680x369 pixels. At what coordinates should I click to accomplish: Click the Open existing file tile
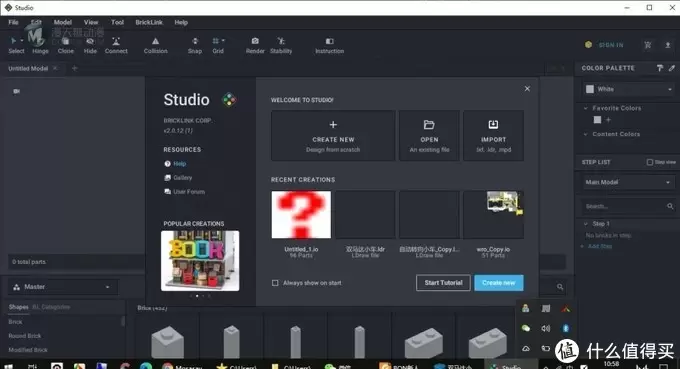[x=429, y=136]
